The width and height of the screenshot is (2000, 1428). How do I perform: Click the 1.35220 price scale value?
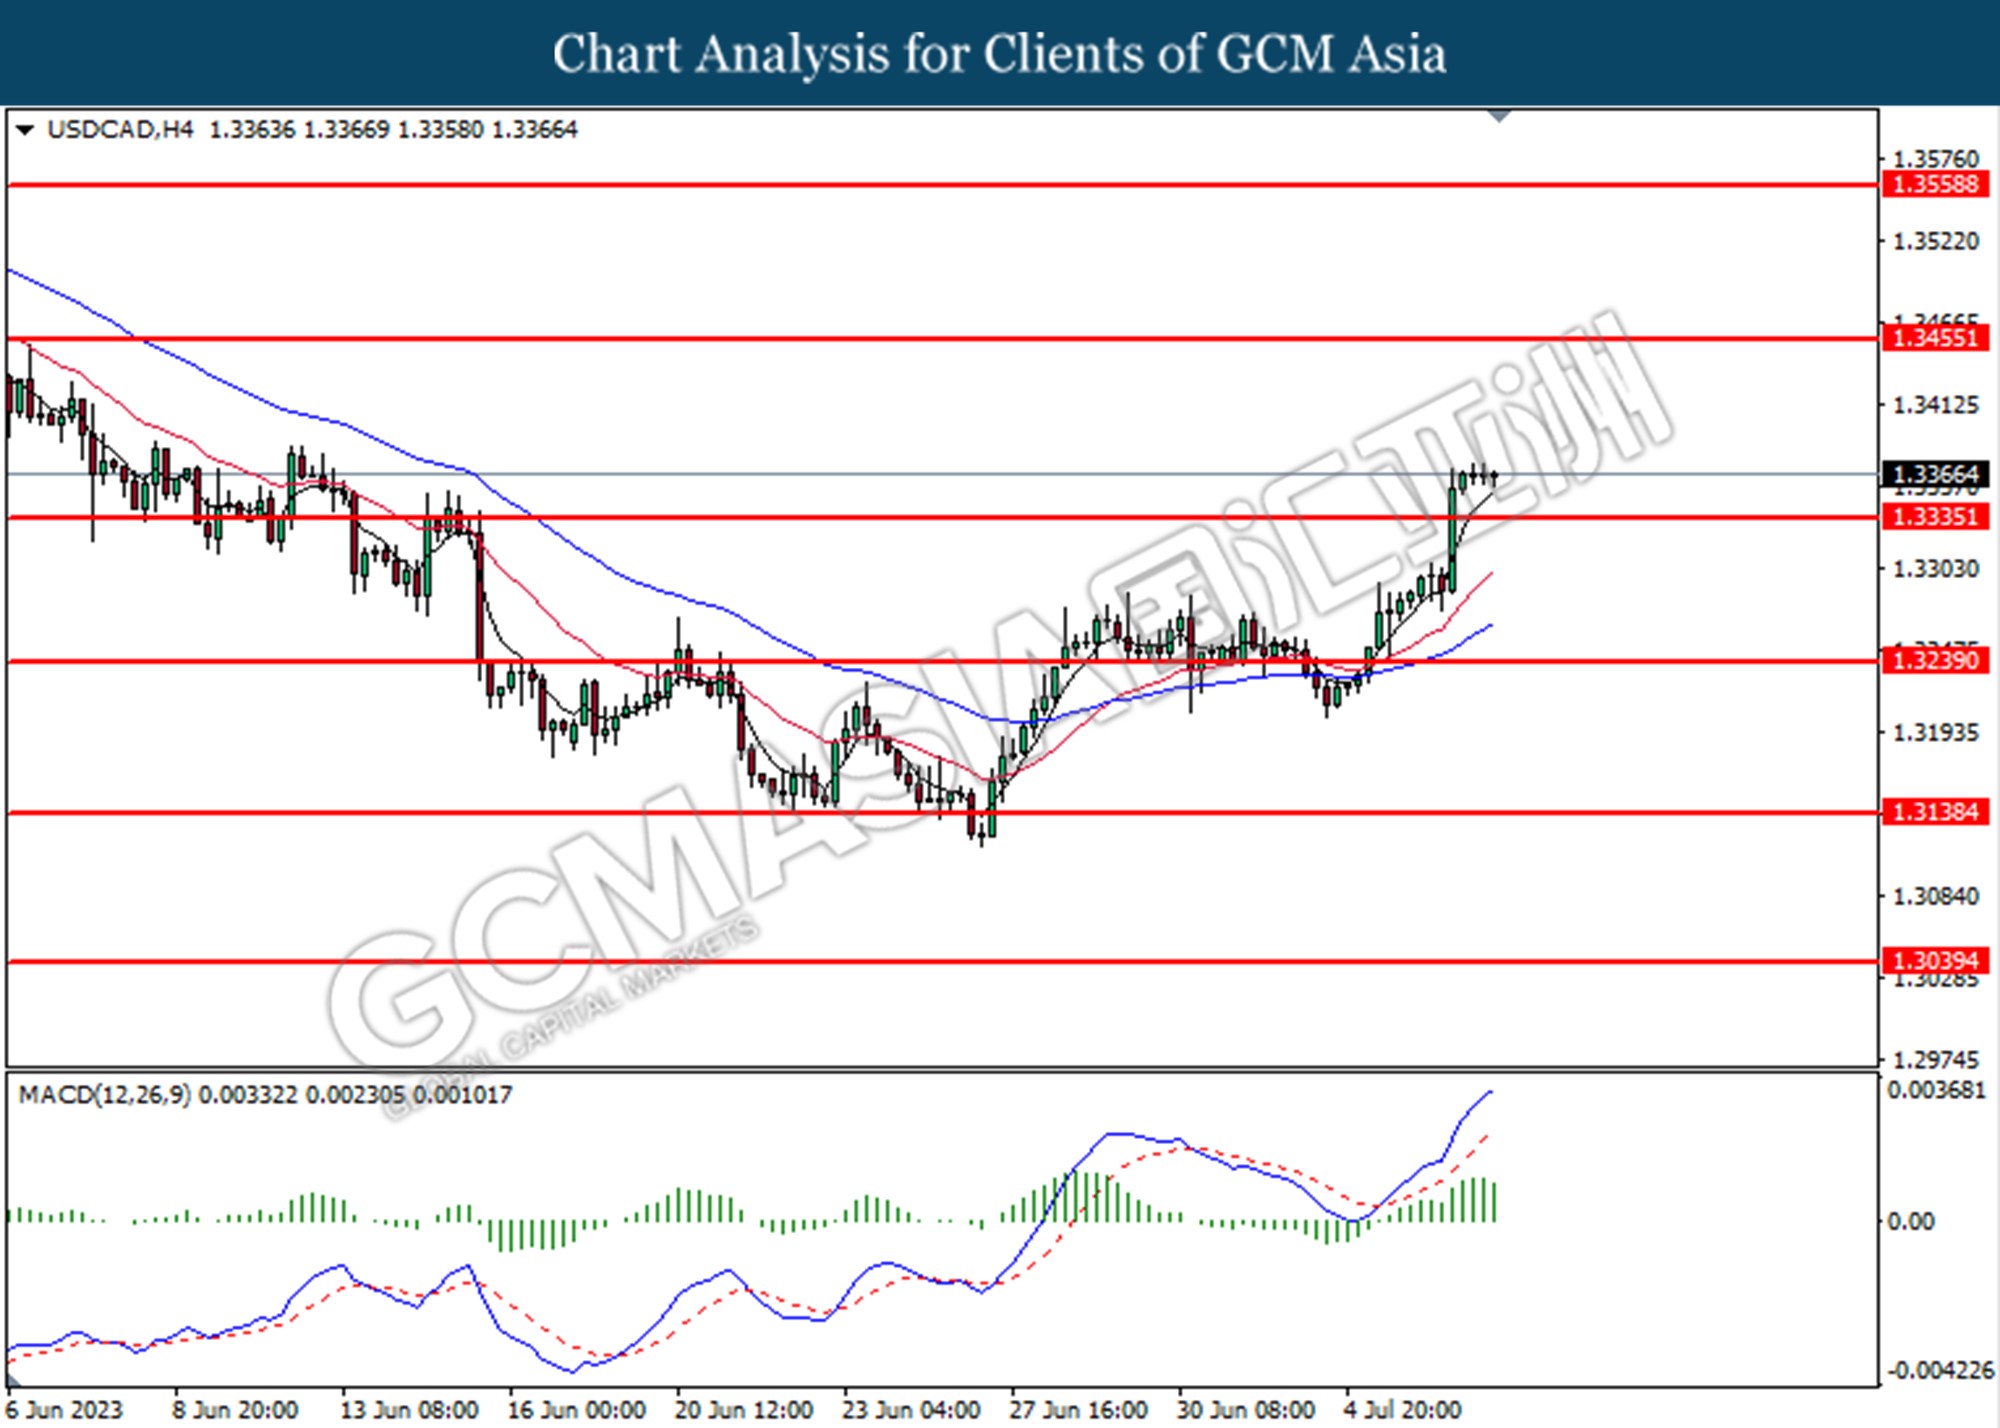[1936, 241]
